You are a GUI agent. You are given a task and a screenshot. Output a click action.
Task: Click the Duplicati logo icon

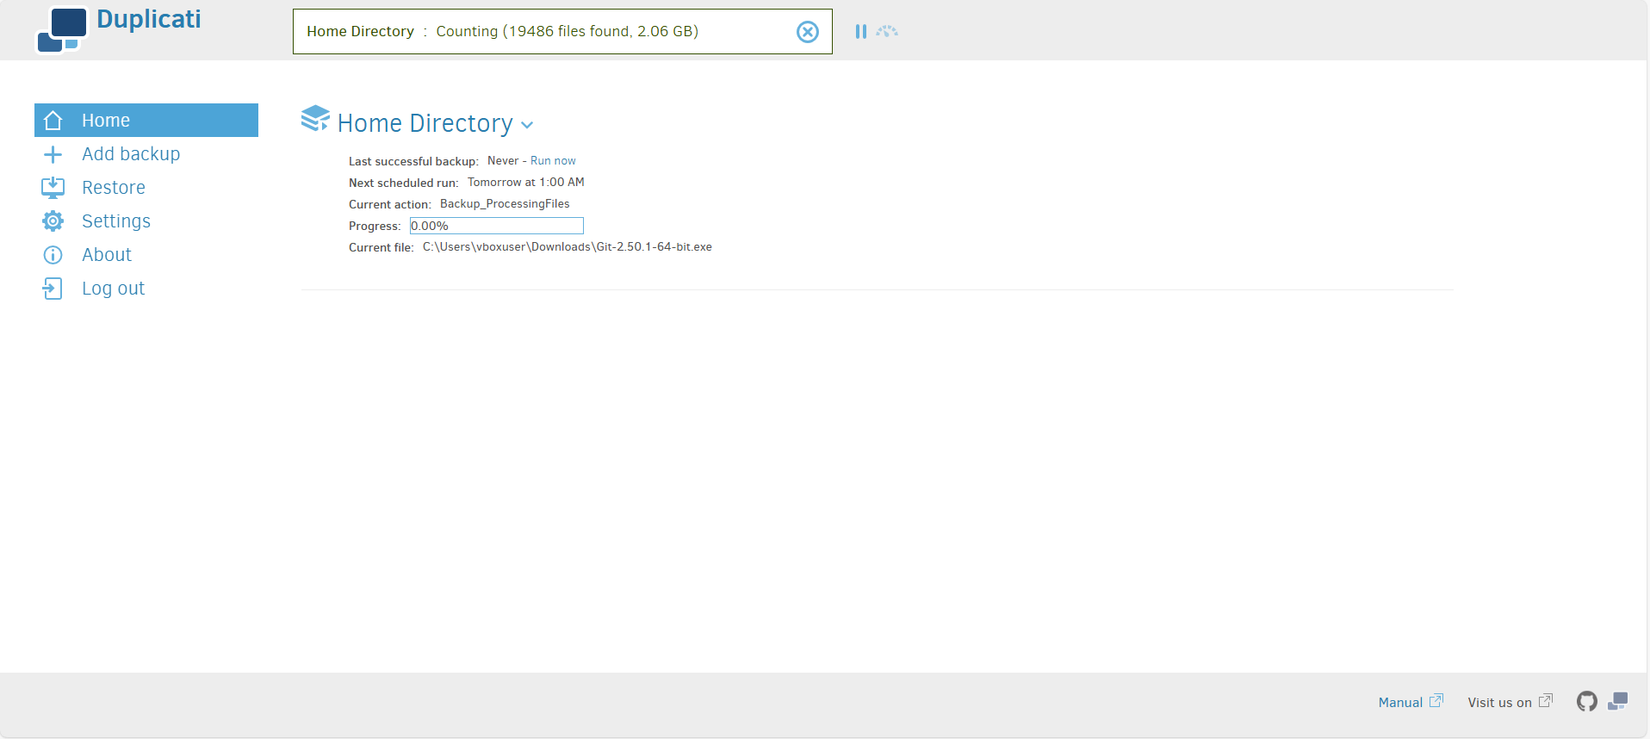[62, 29]
